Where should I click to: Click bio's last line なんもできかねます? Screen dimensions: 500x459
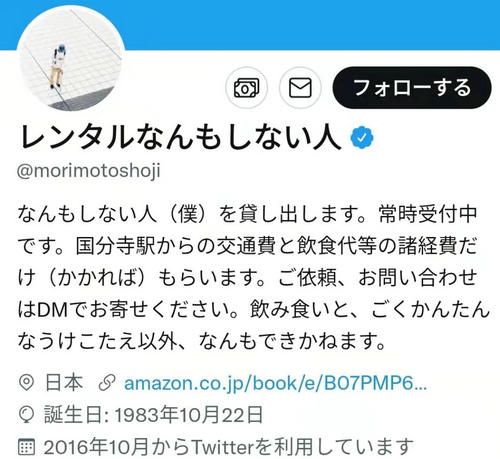(x=202, y=341)
